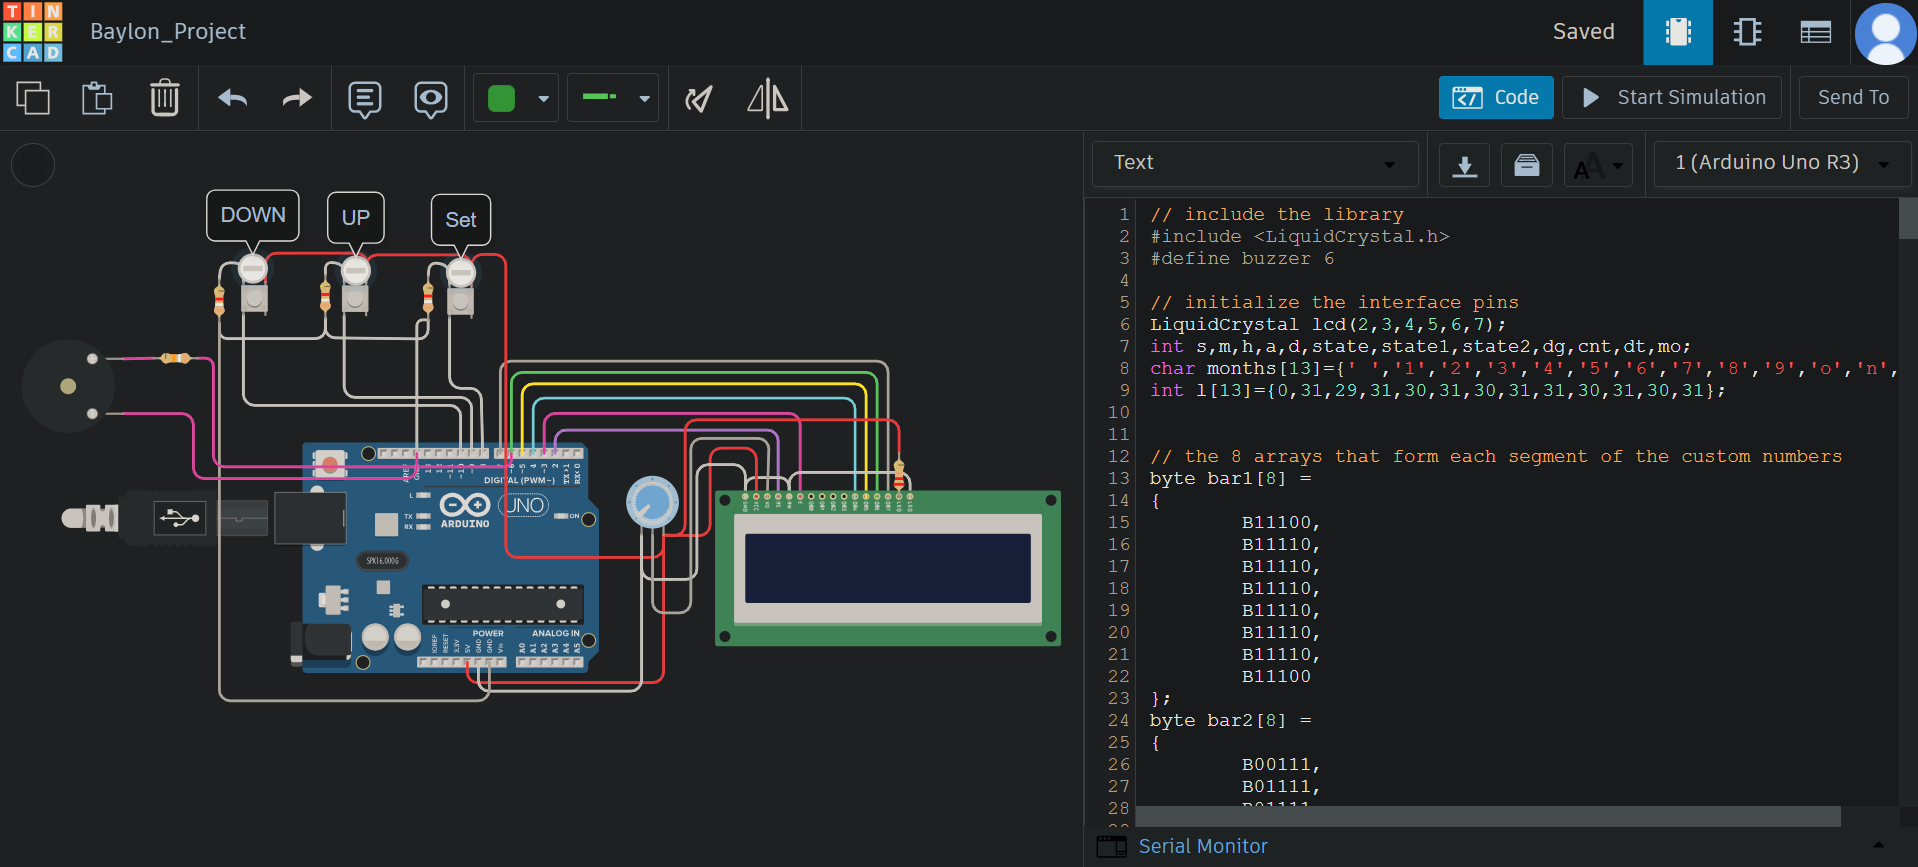Expand the Text edit mode dropdown
The width and height of the screenshot is (1918, 867).
pyautogui.click(x=1255, y=163)
